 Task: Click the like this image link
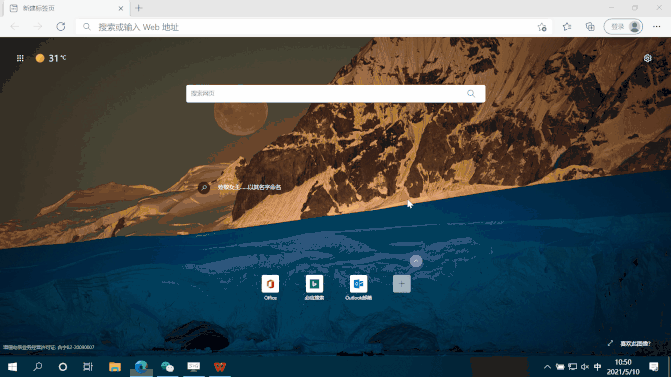[x=635, y=344]
